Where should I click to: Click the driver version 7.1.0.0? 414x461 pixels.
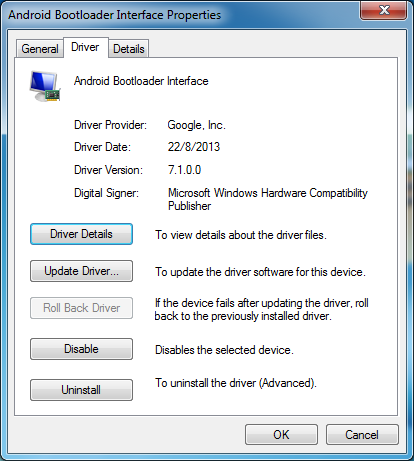point(184,170)
